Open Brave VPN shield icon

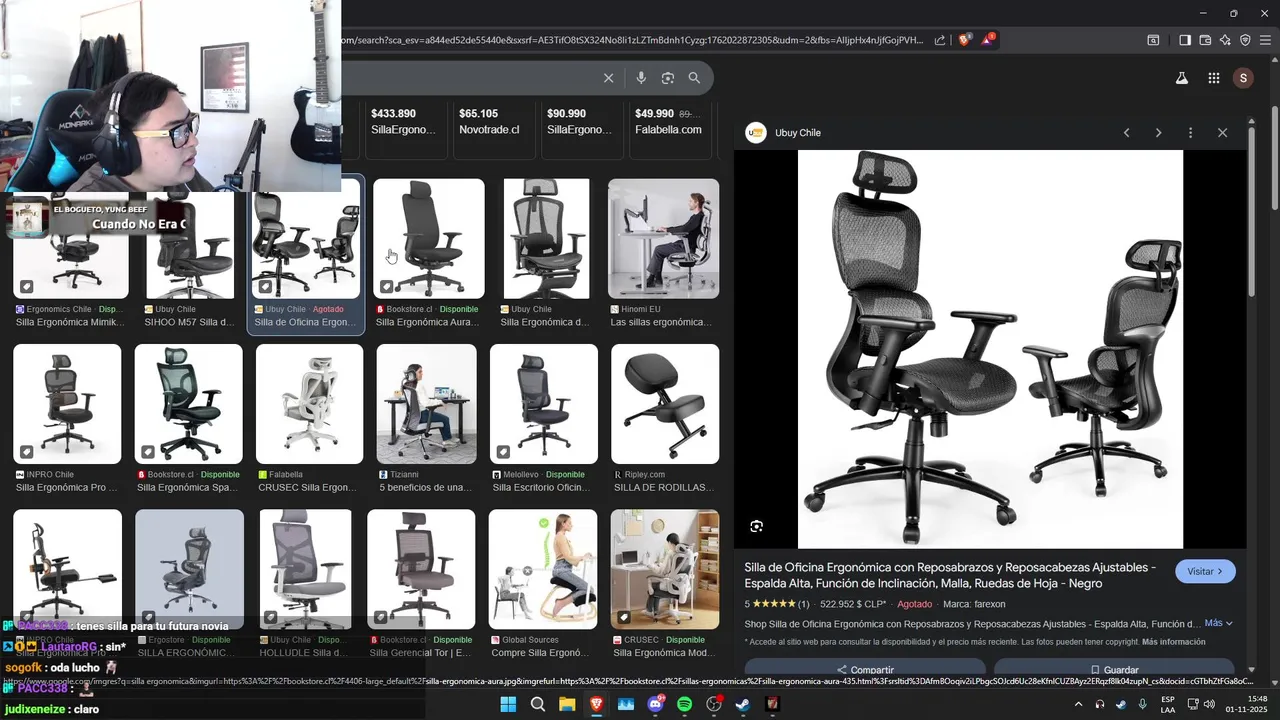point(1245,40)
